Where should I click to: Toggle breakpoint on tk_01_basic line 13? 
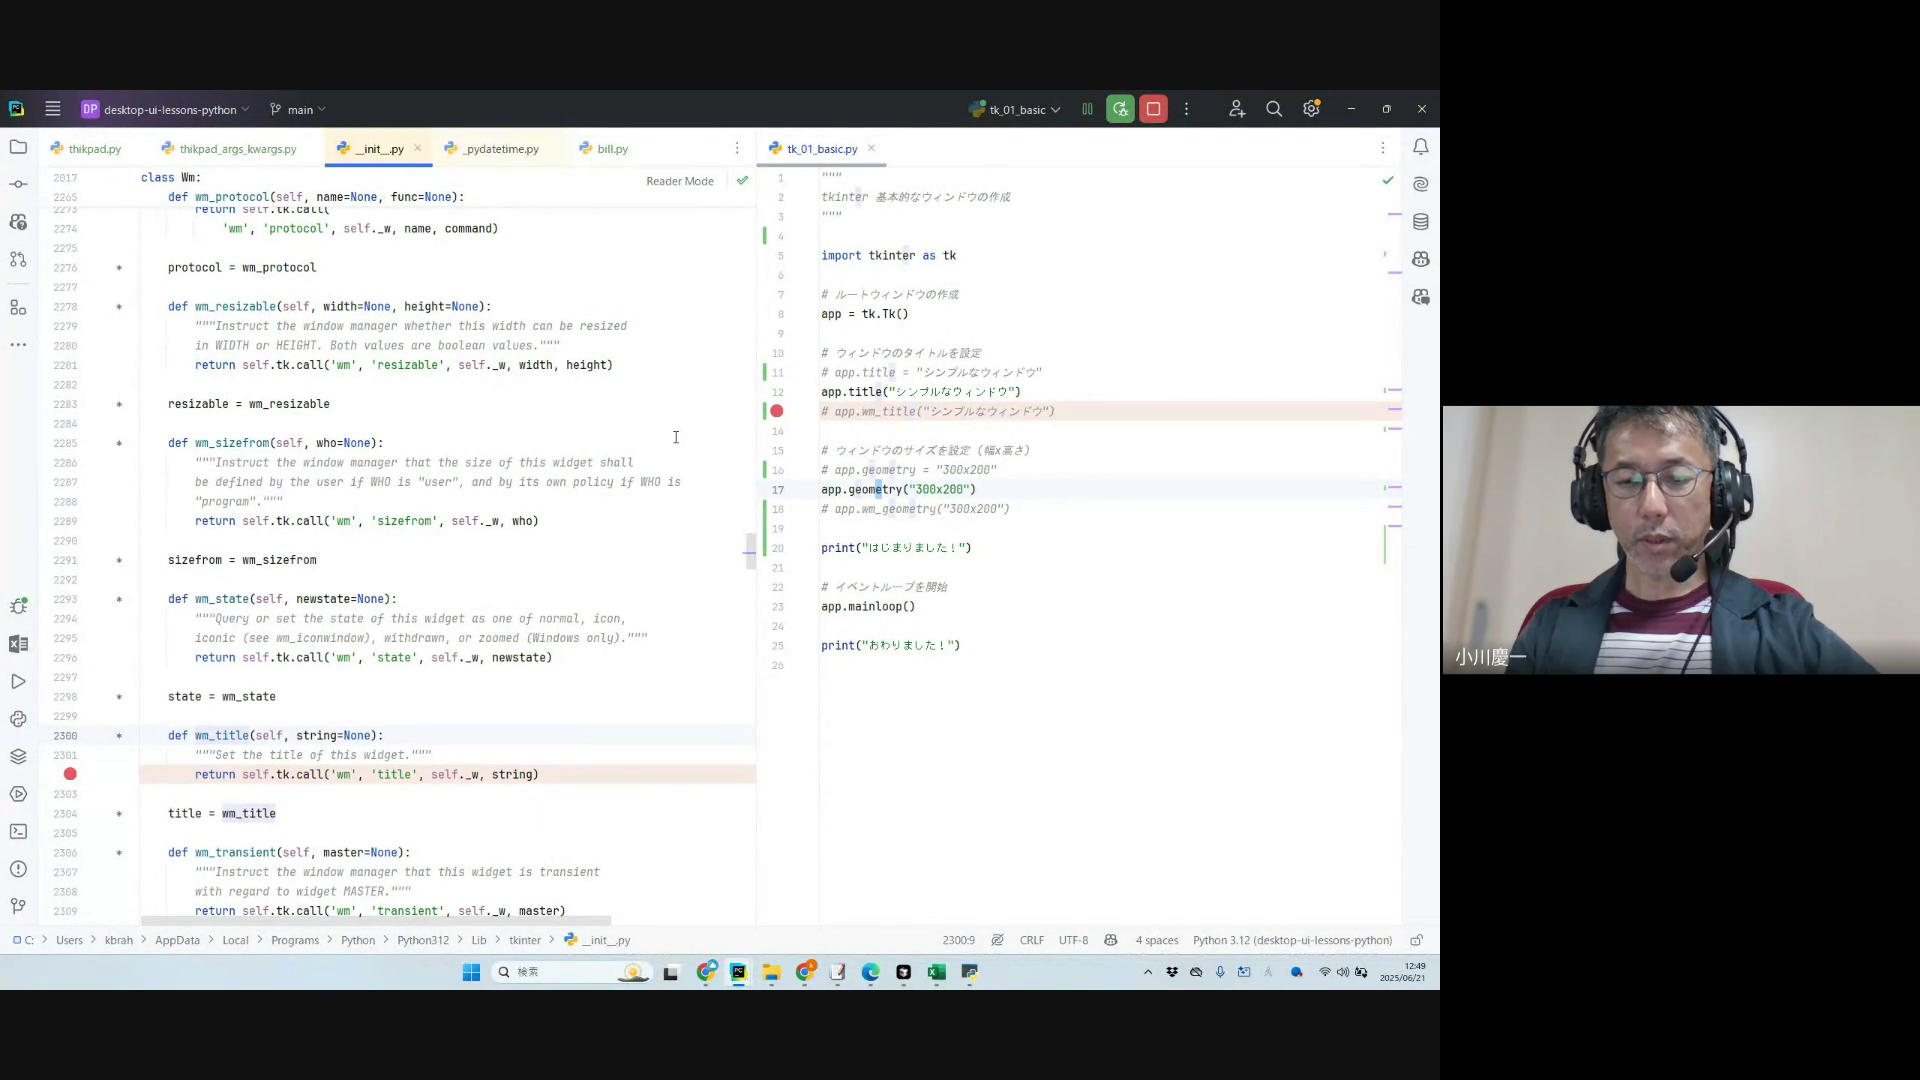tap(777, 411)
